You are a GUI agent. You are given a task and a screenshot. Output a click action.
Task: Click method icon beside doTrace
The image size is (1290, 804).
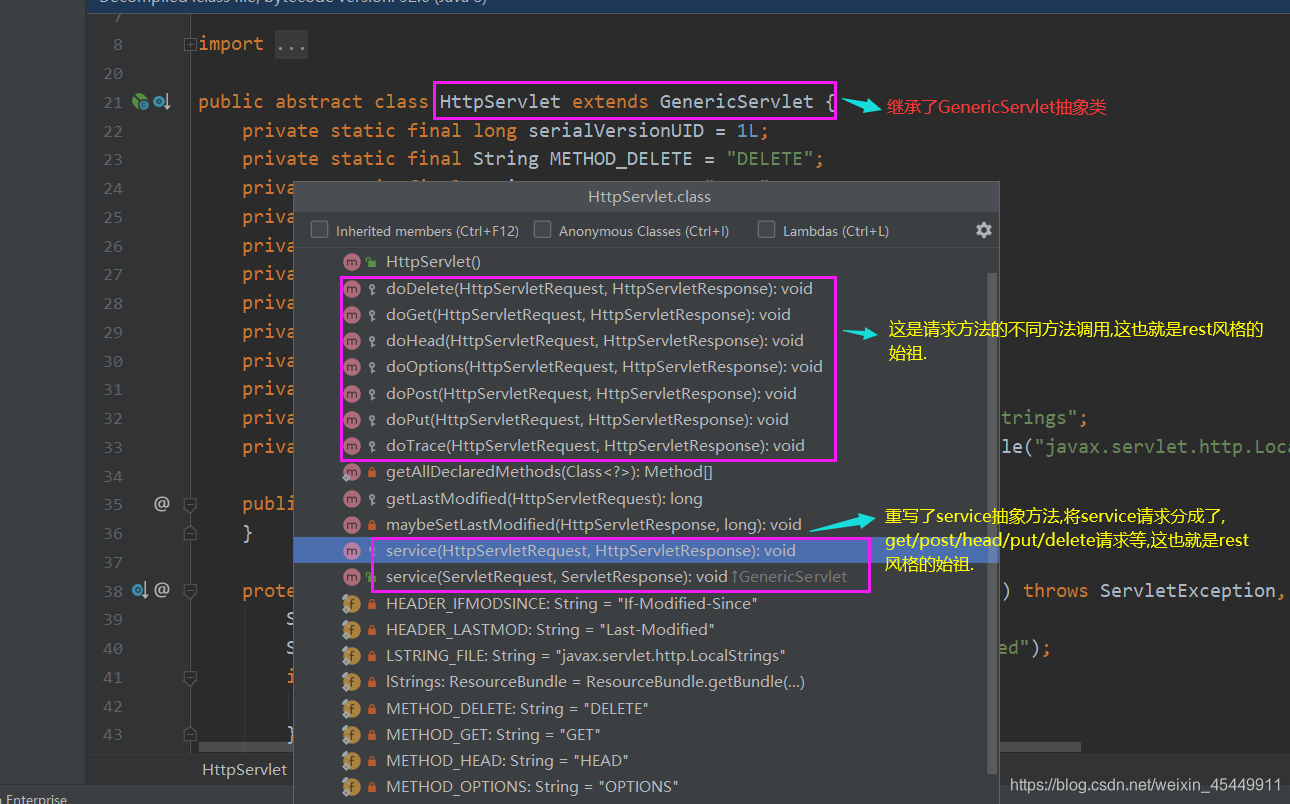351,445
